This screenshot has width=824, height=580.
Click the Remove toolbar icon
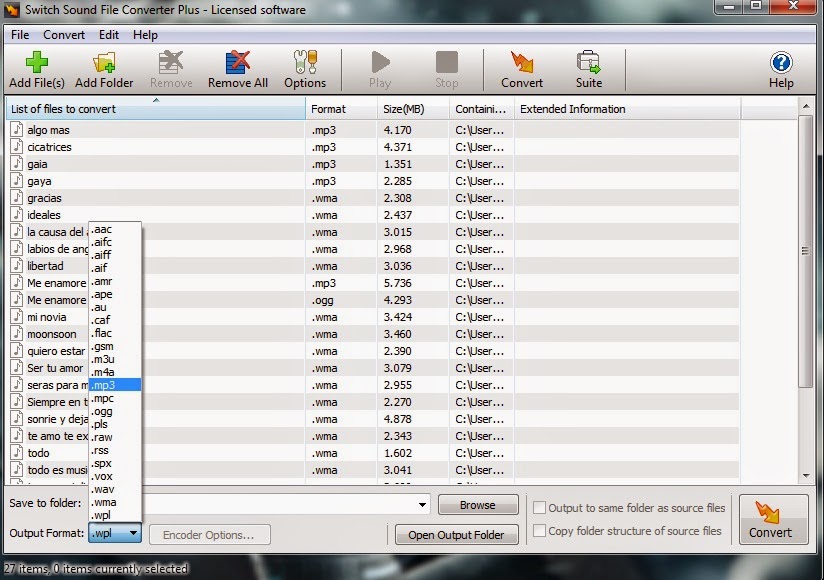click(171, 63)
